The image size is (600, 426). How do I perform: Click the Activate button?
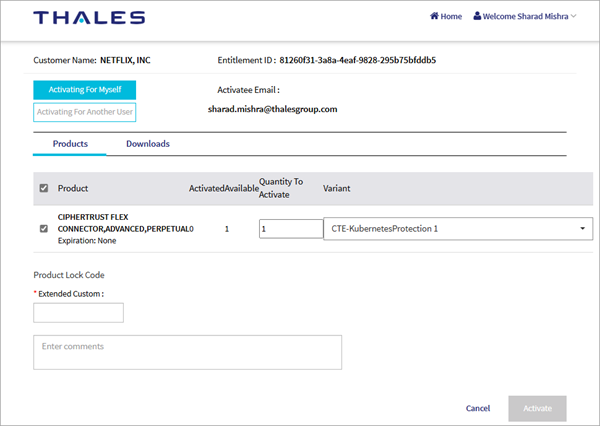pyautogui.click(x=537, y=408)
